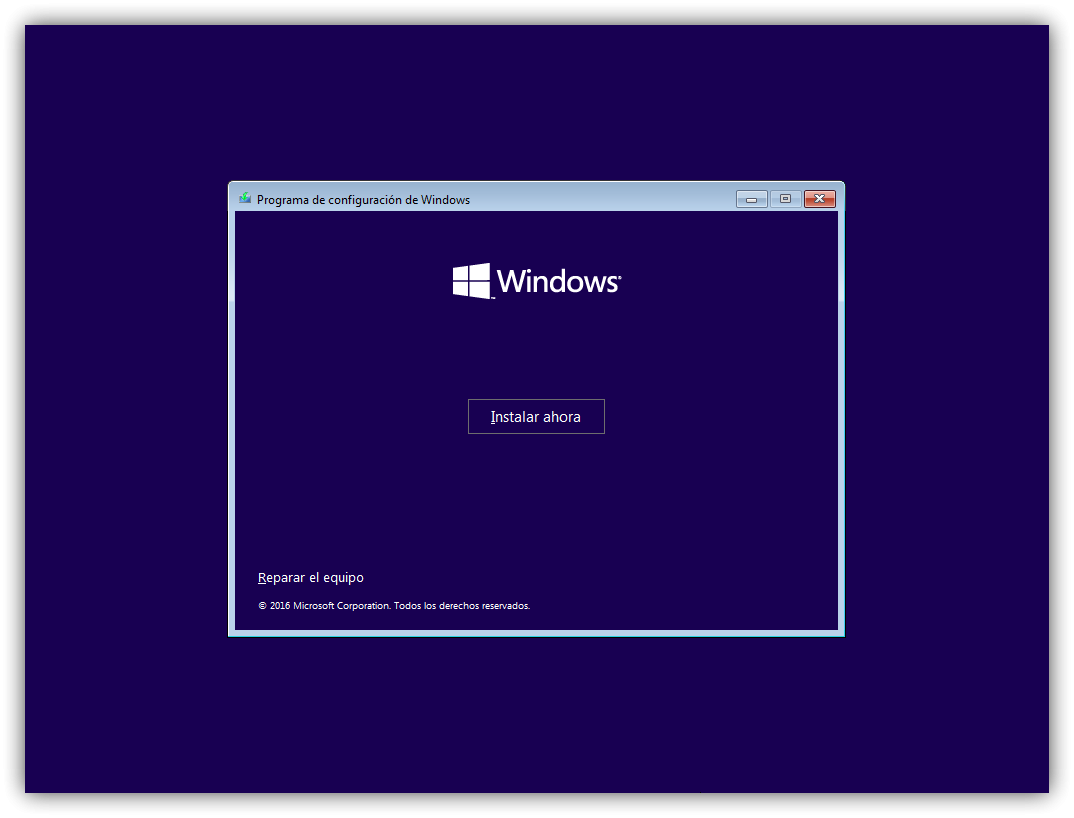Screen dimensions: 1074x818
Task: Minimize the Programa de configuración de Windows window
Action: coord(751,199)
